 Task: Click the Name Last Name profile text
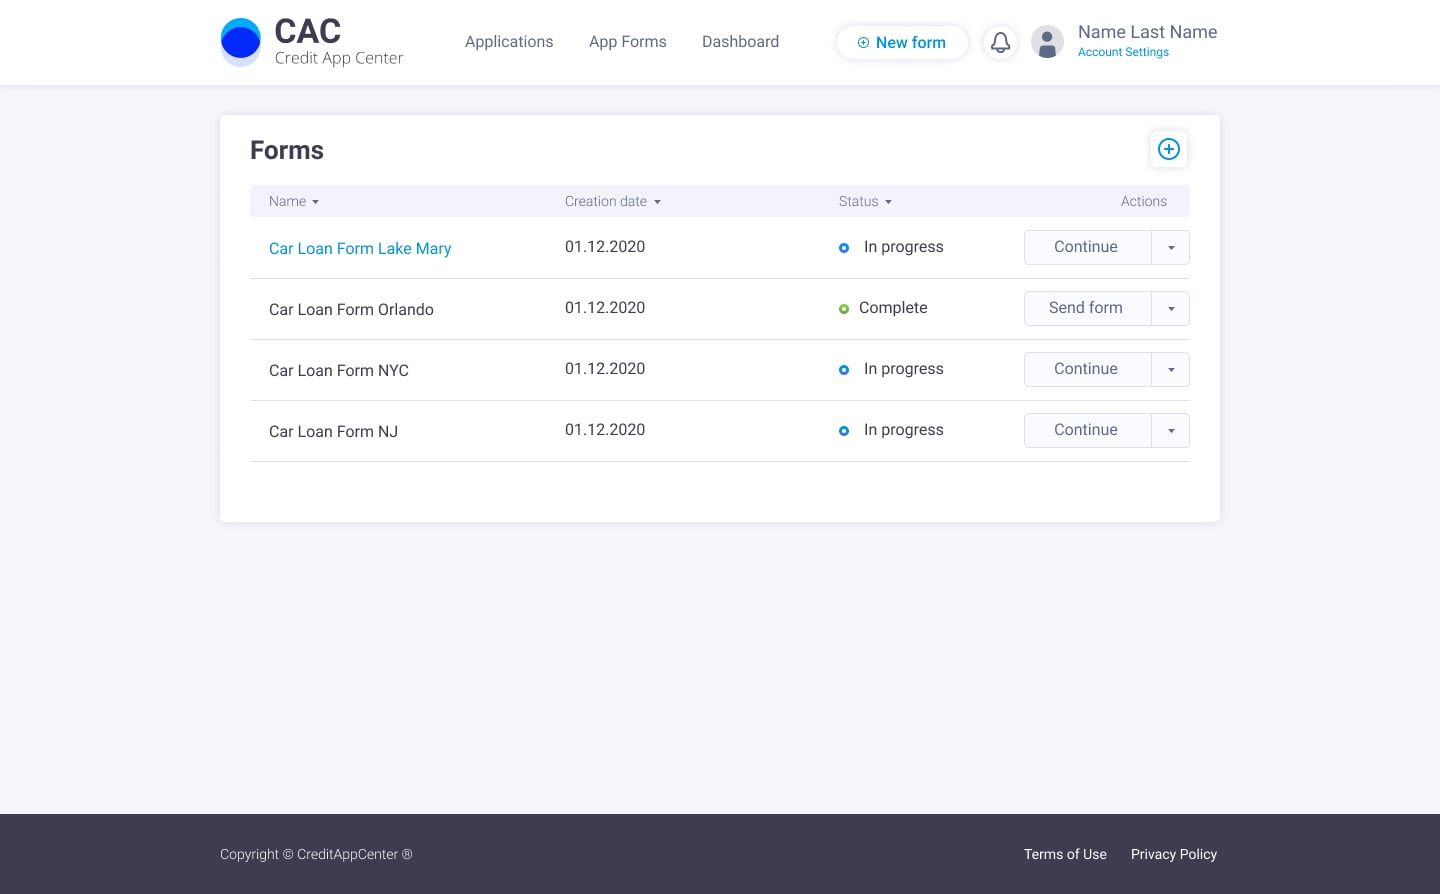(1147, 32)
